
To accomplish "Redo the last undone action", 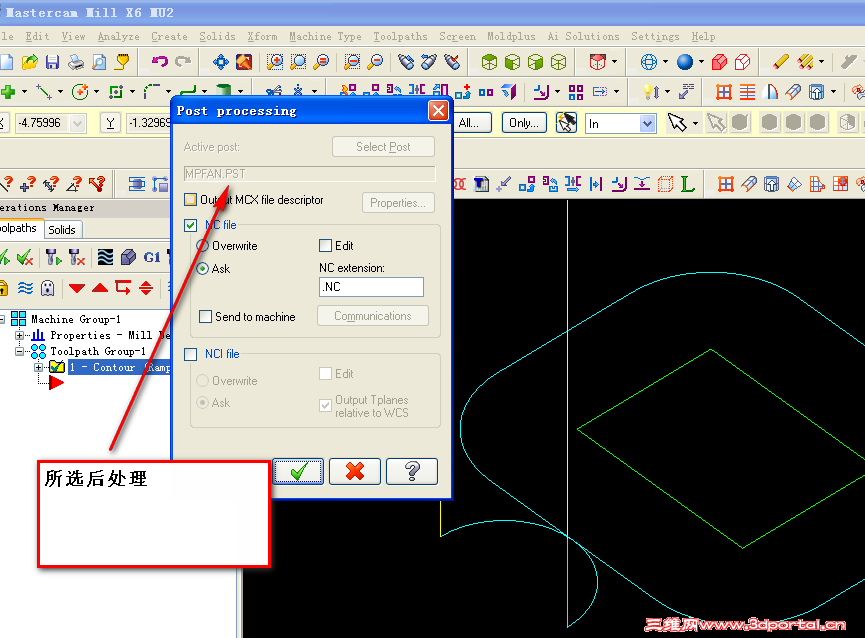I will tap(183, 61).
